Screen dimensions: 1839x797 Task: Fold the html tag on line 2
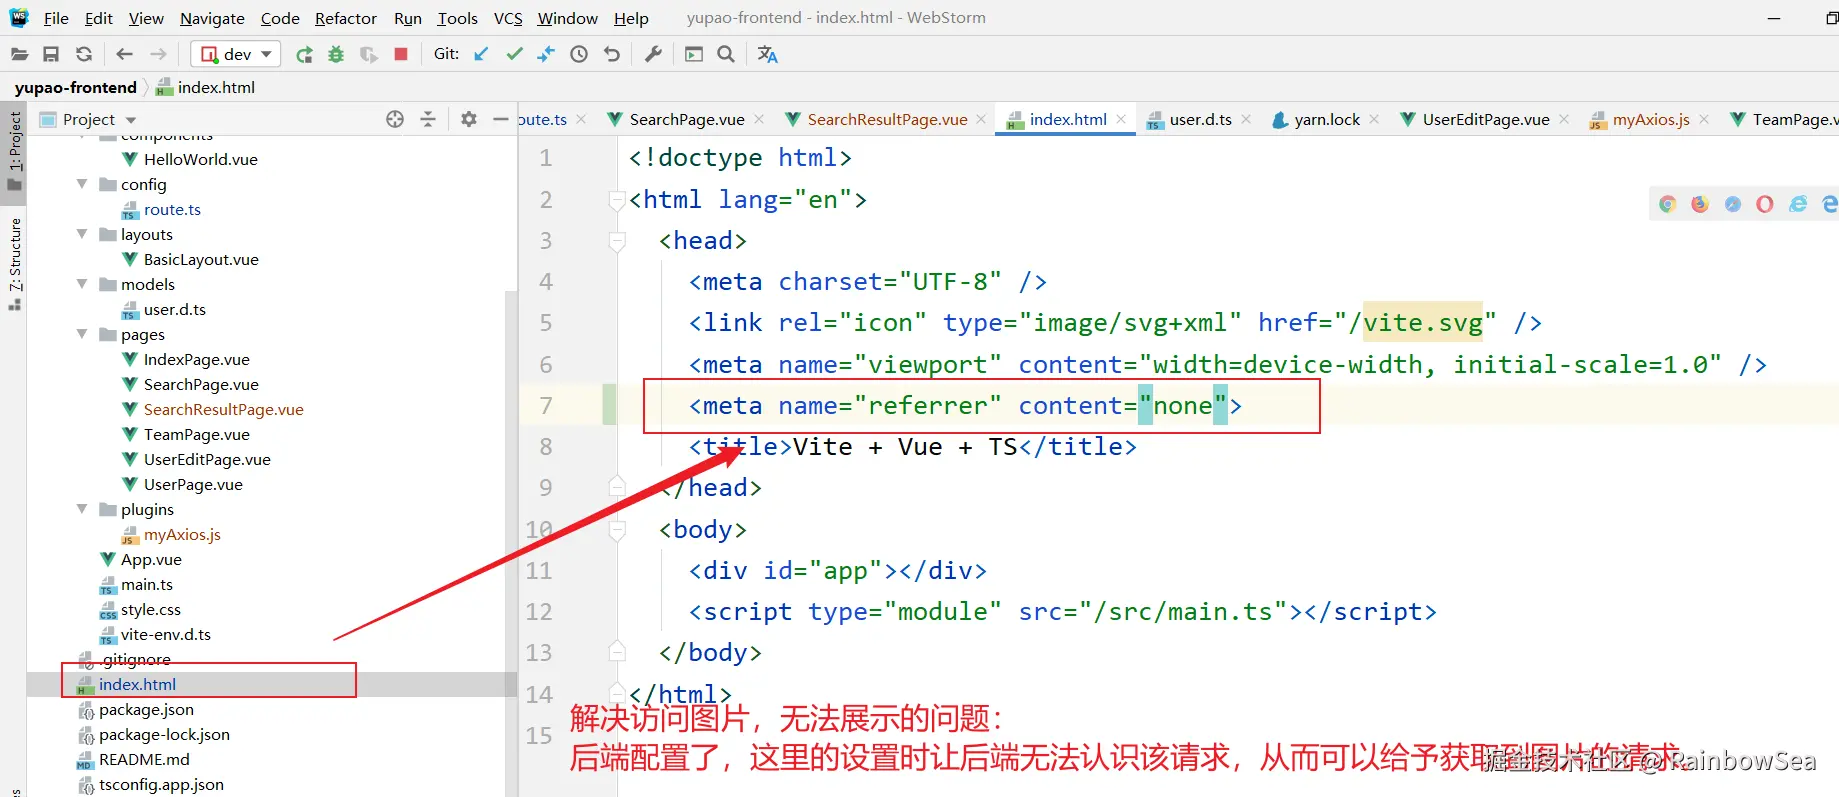(x=617, y=199)
